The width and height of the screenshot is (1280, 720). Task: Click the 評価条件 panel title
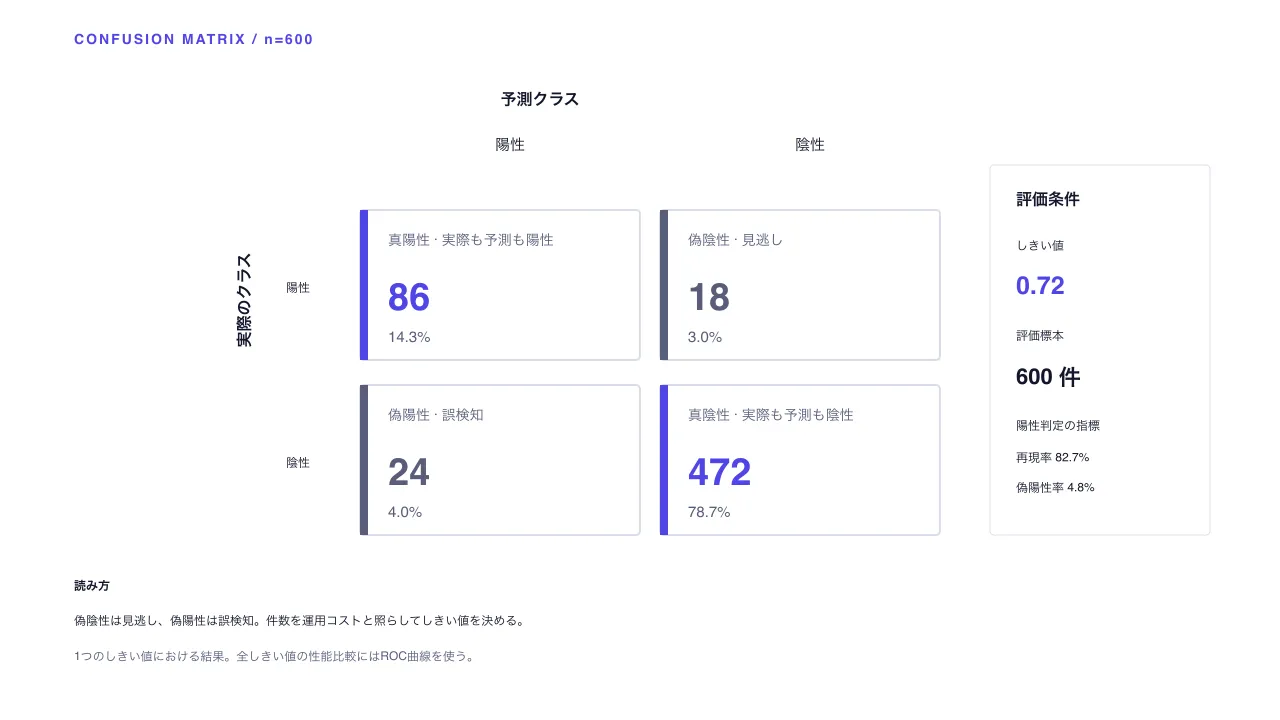(1048, 199)
